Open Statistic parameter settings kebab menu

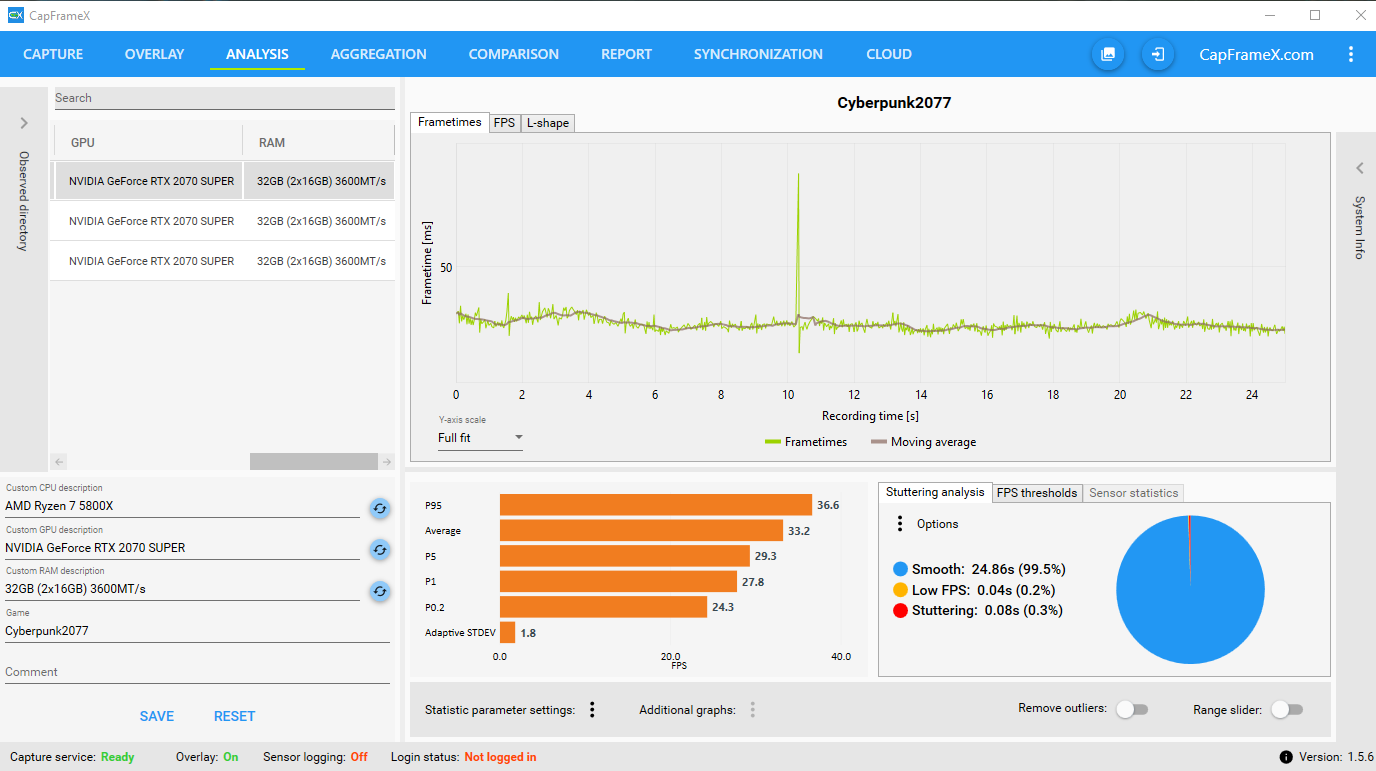(592, 709)
